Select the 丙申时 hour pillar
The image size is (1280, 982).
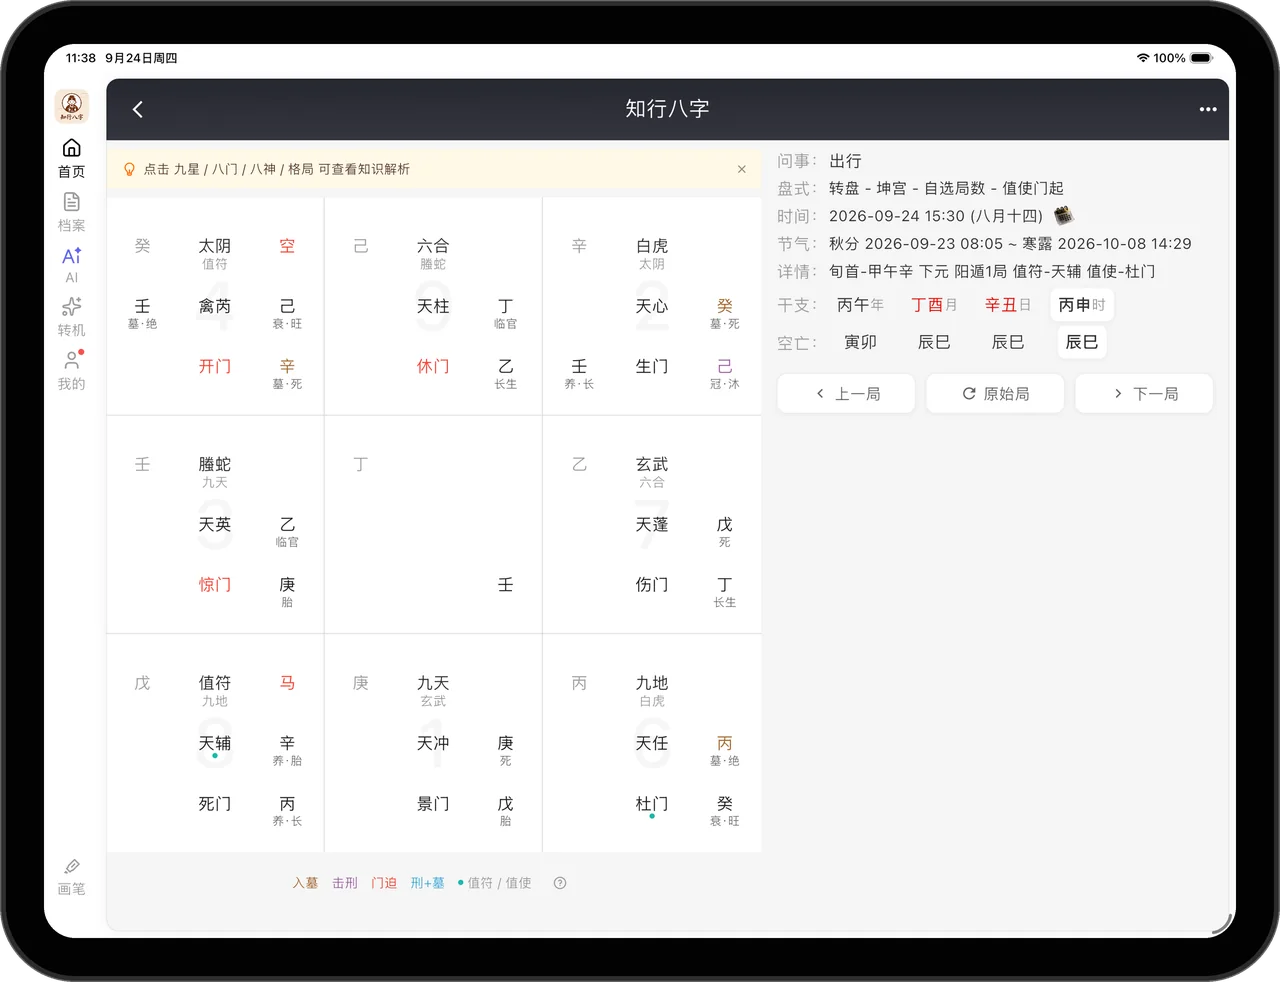pyautogui.click(x=1082, y=305)
